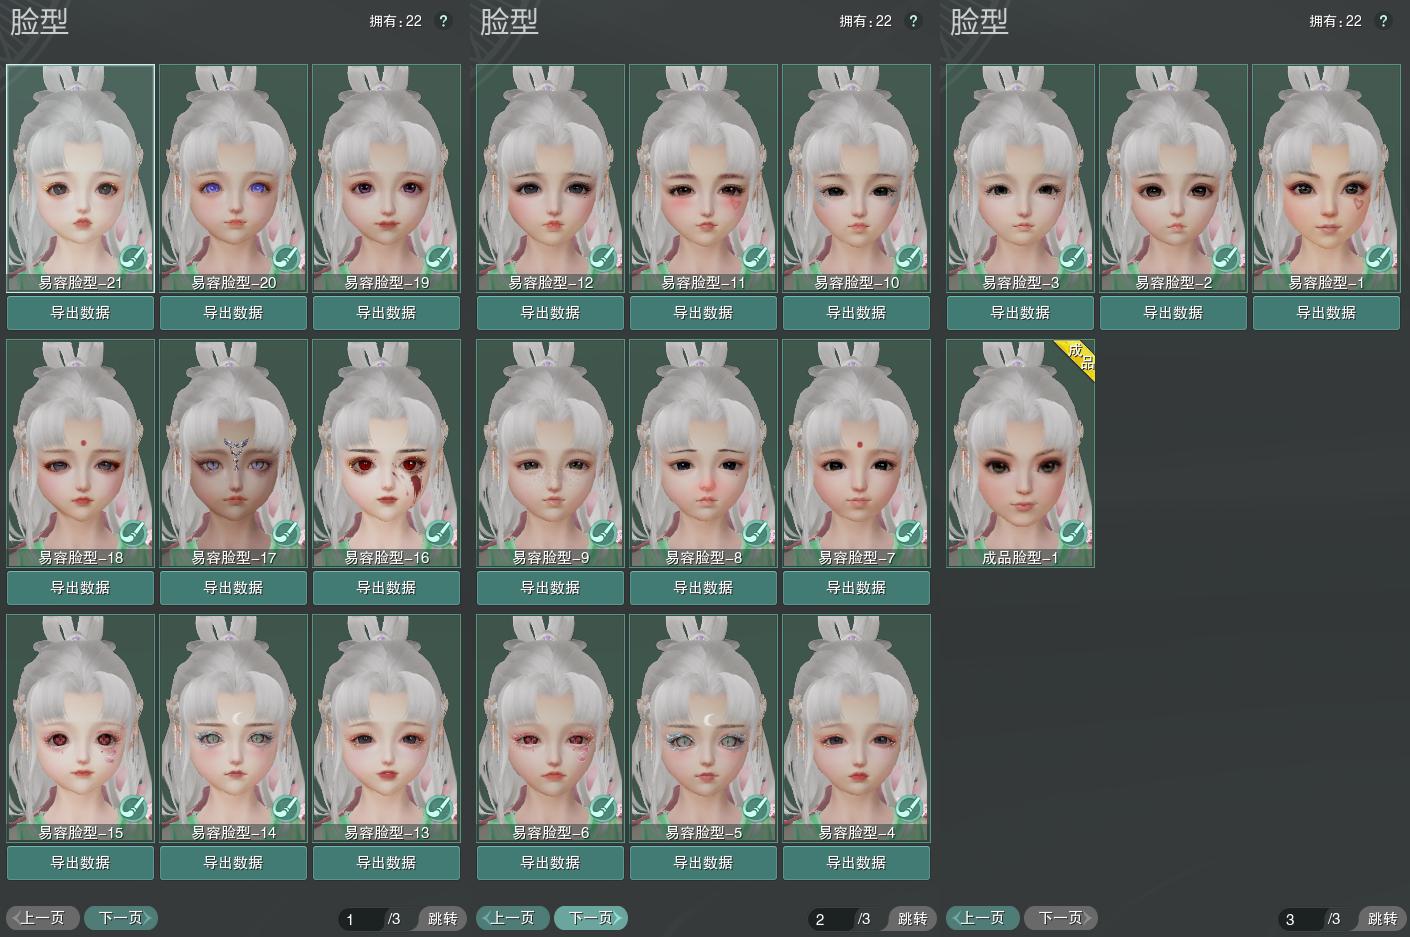This screenshot has height=937, width=1410.
Task: Click 下一页 in the page 1 panel
Action: [121, 918]
